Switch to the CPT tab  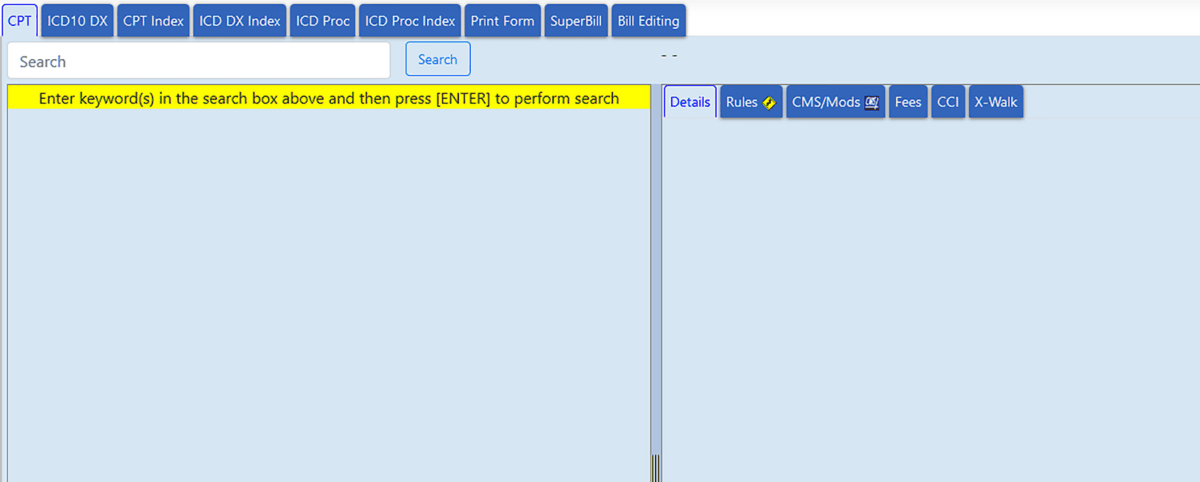(x=20, y=21)
